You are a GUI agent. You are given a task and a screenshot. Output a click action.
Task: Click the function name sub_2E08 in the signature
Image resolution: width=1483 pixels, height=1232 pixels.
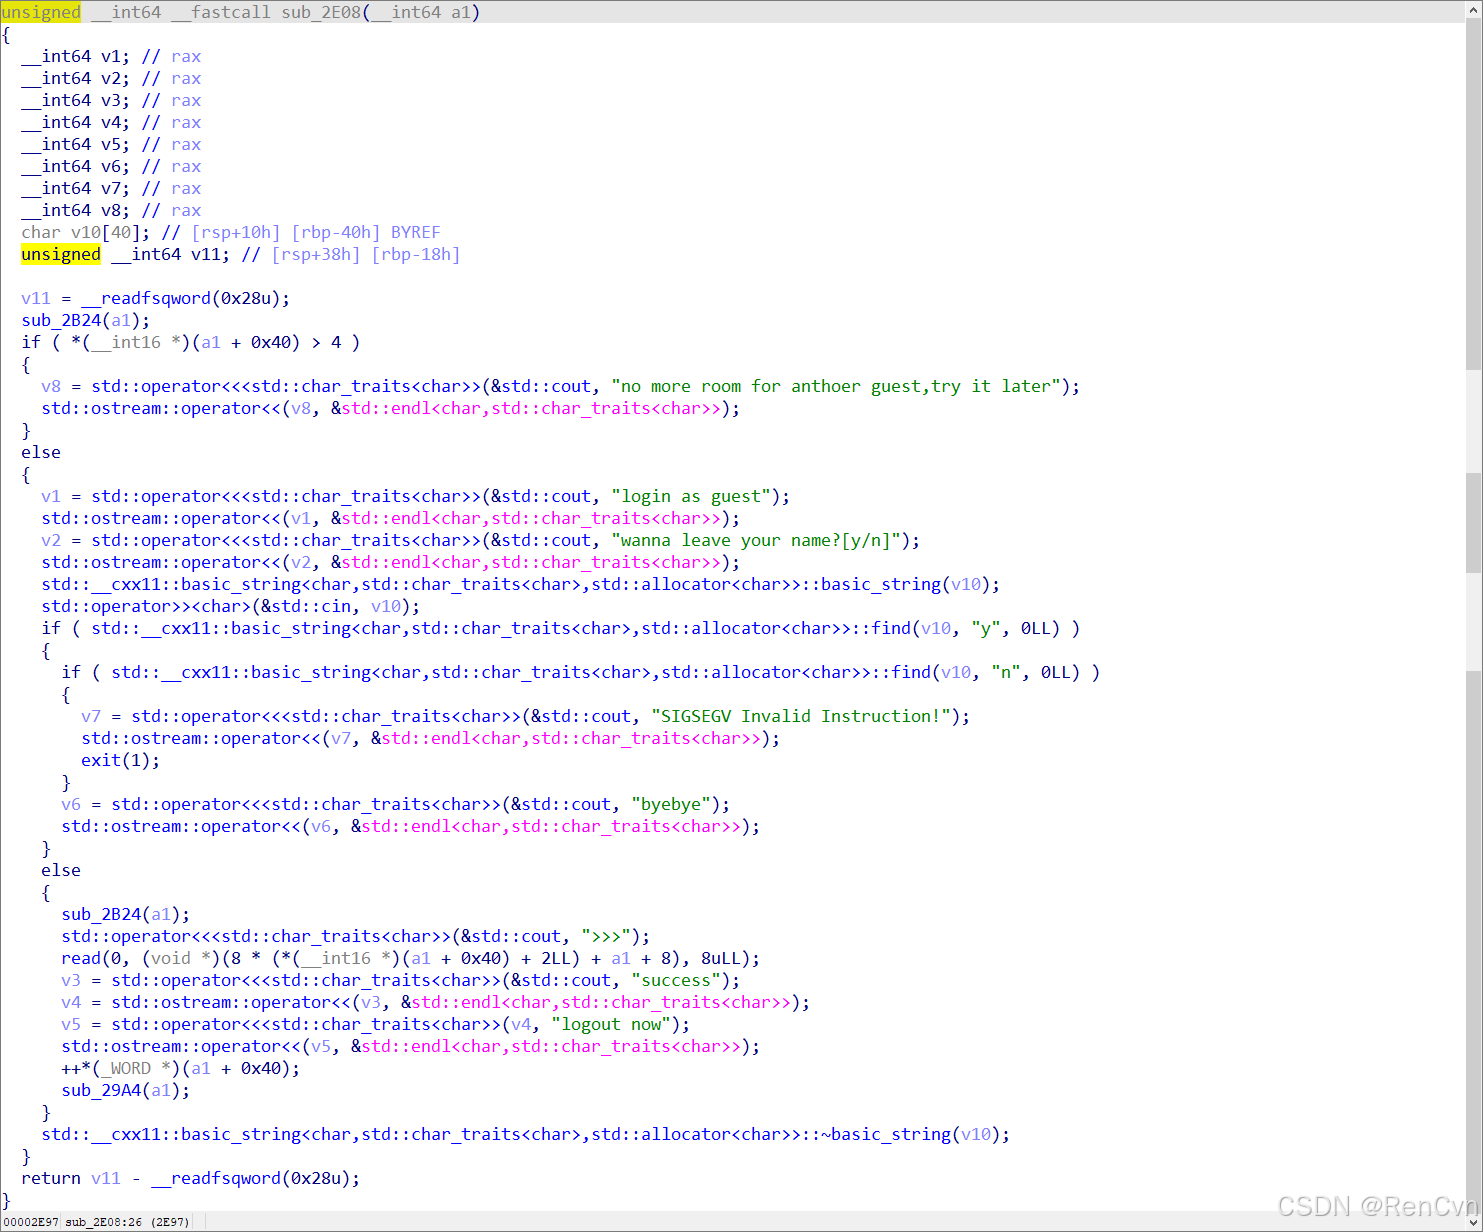coord(320,12)
